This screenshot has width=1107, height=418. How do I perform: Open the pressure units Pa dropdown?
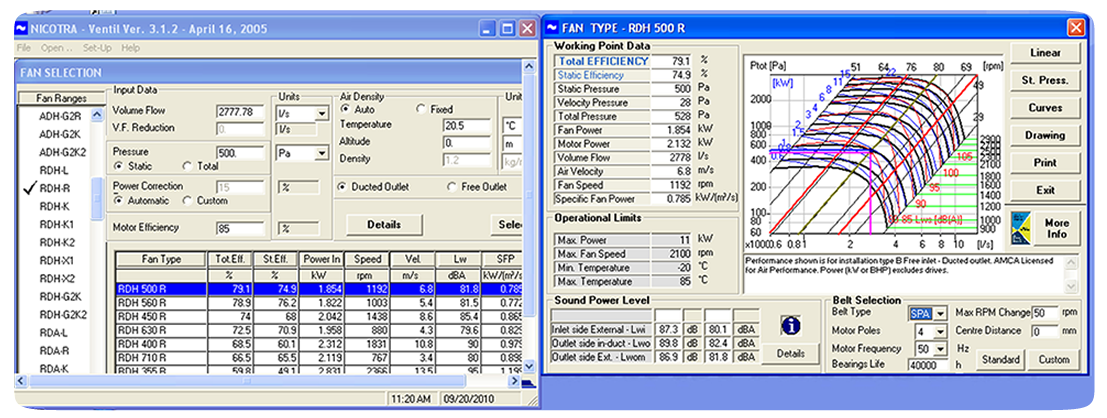click(x=322, y=153)
